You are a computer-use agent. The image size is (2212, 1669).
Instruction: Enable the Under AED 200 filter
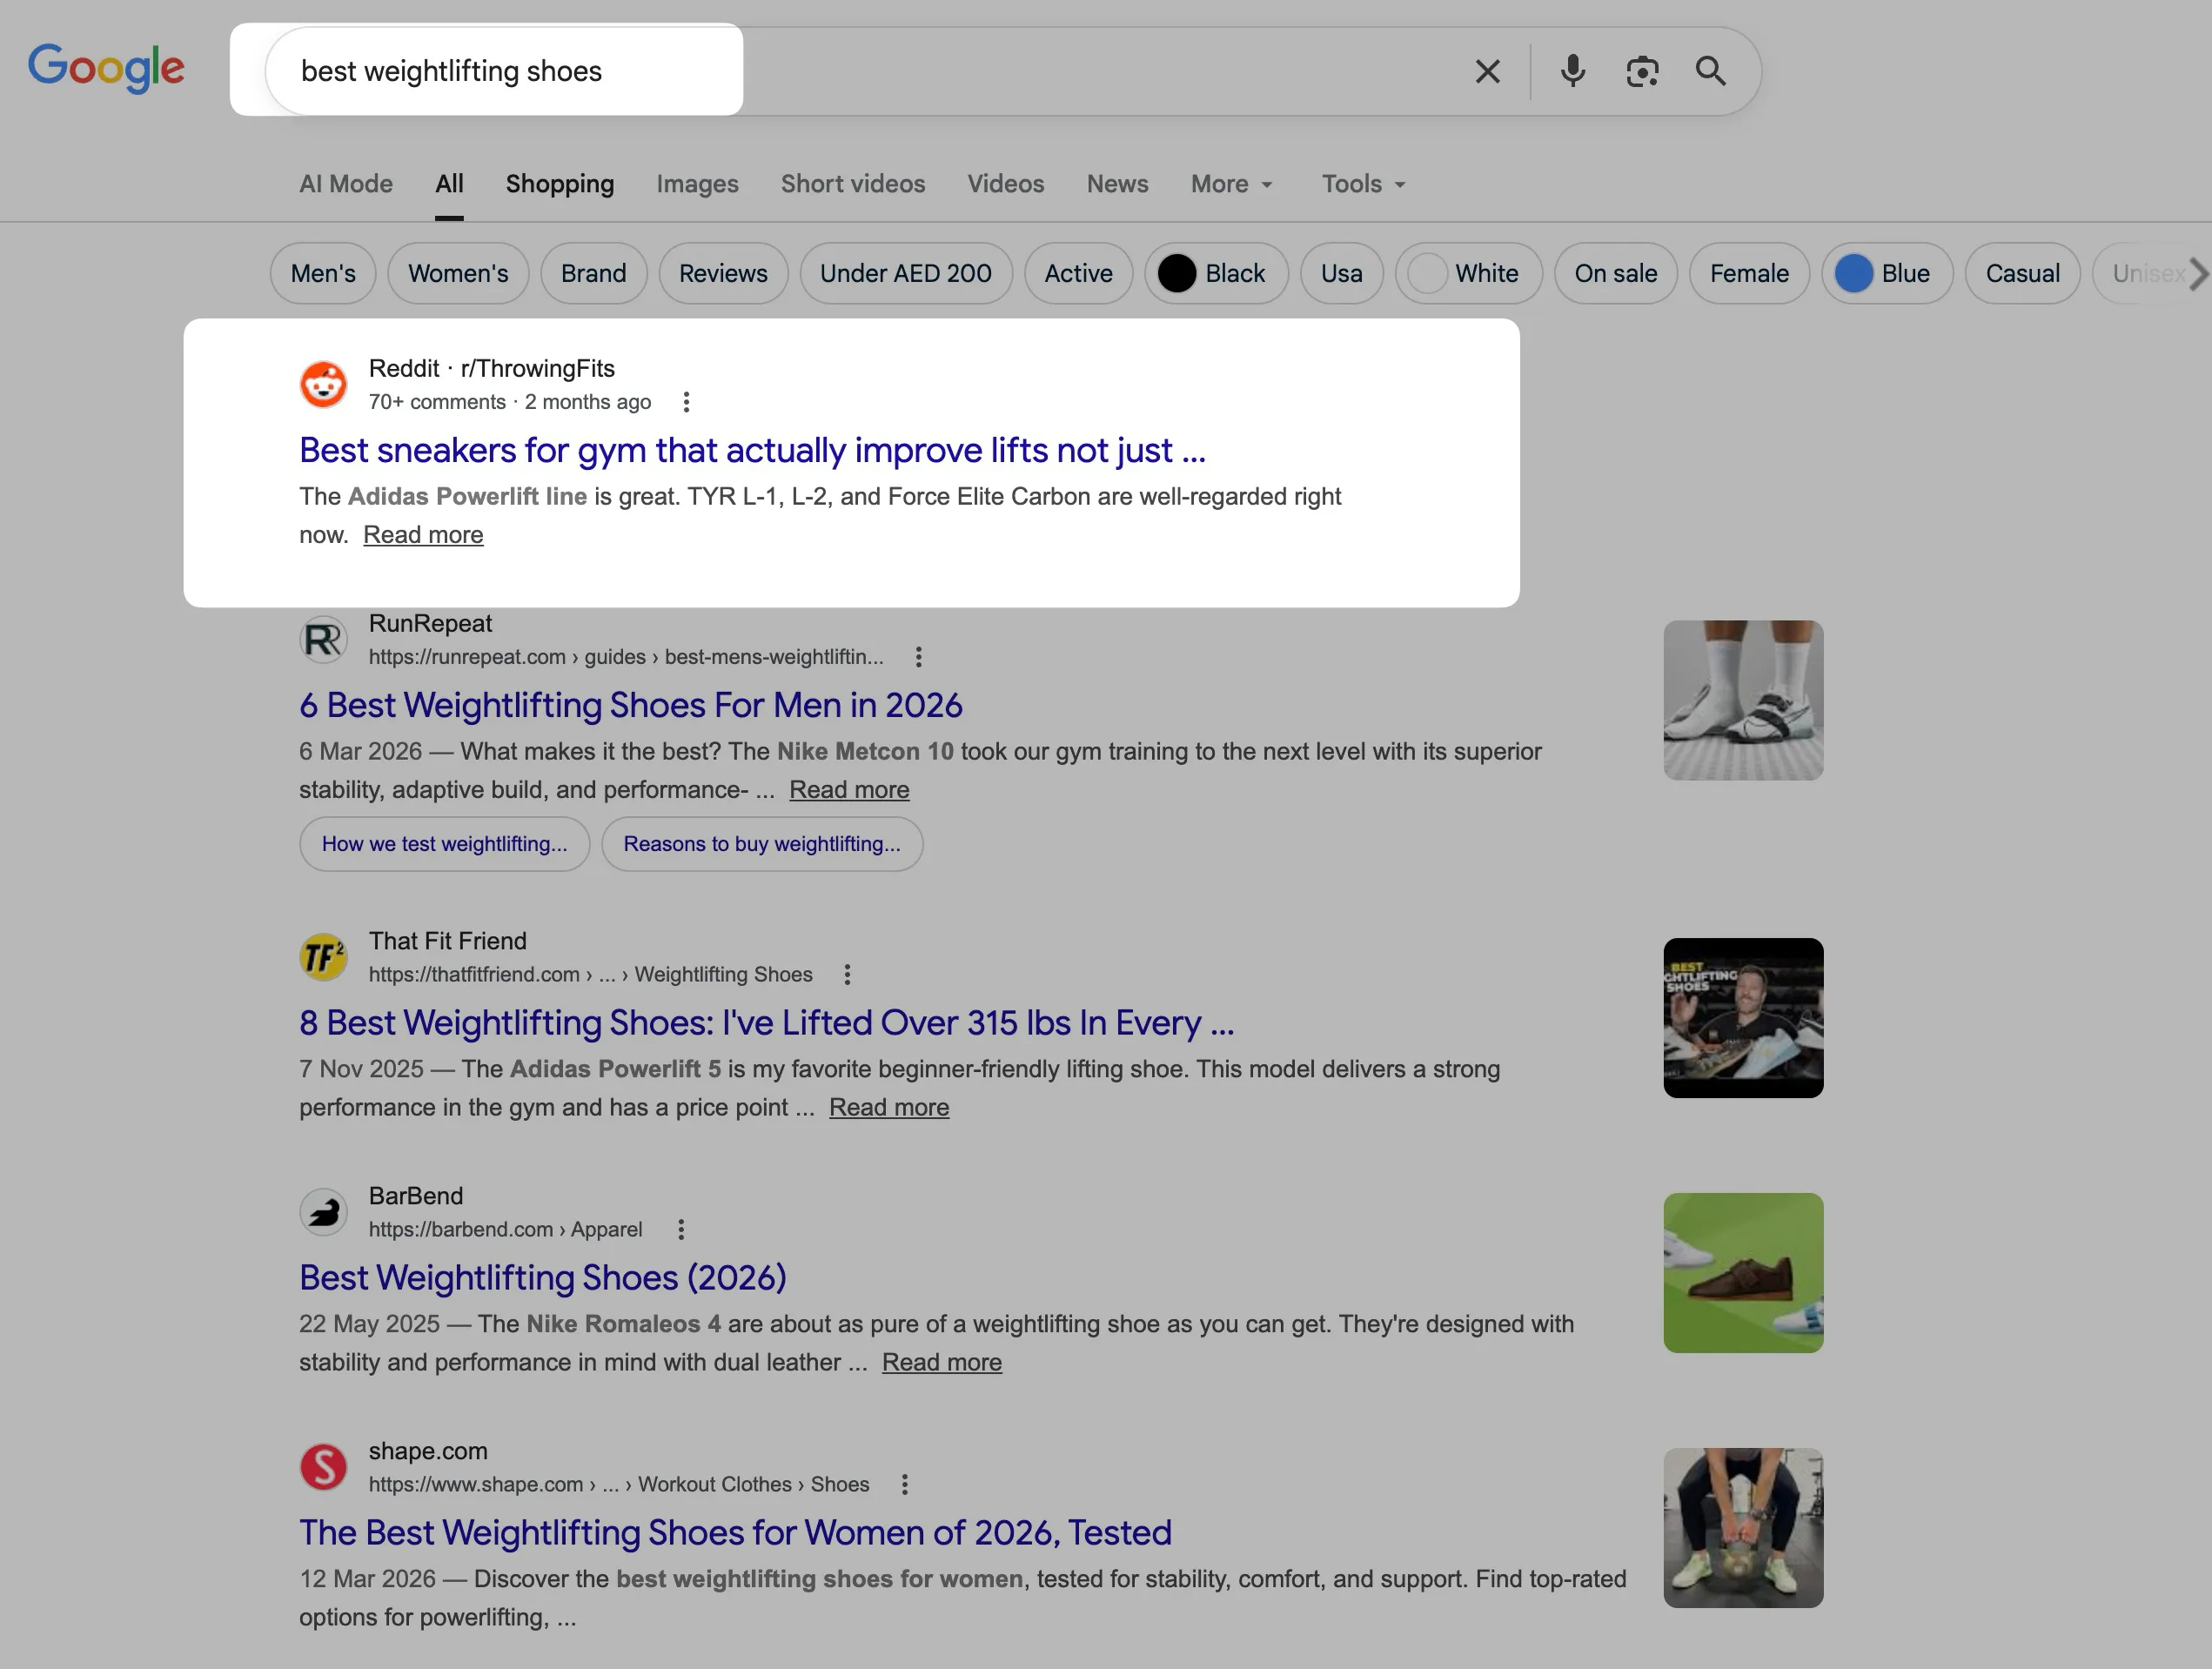click(x=905, y=273)
